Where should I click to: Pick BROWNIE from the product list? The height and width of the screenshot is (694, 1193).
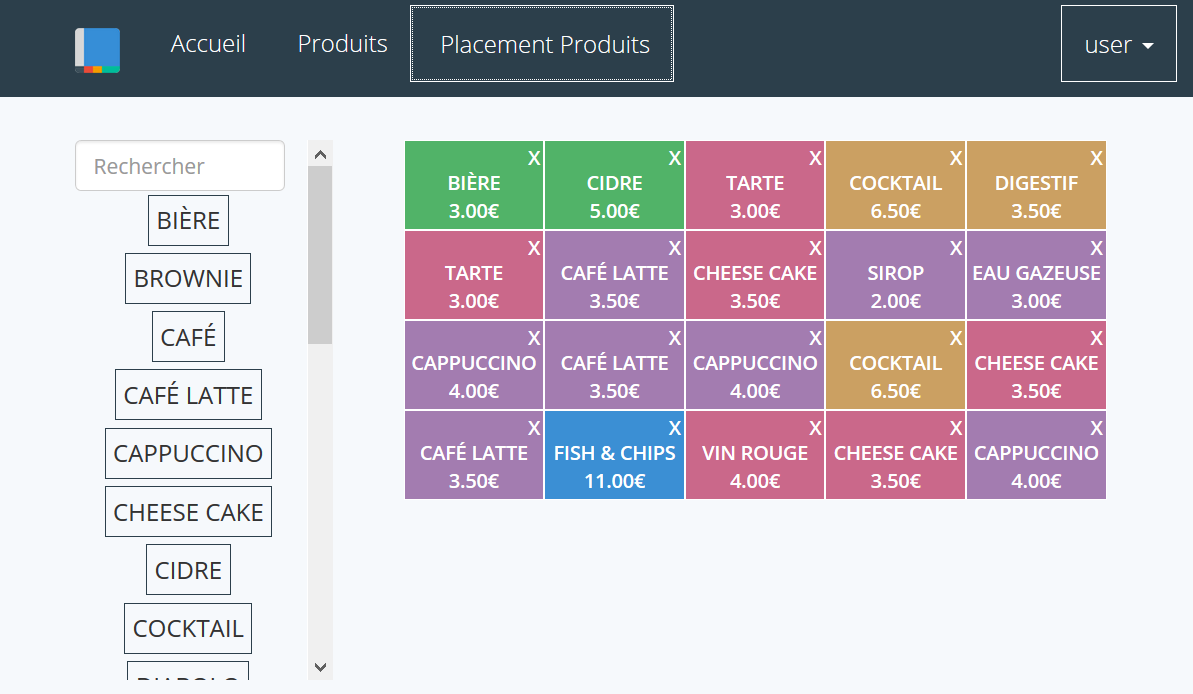tap(188, 279)
